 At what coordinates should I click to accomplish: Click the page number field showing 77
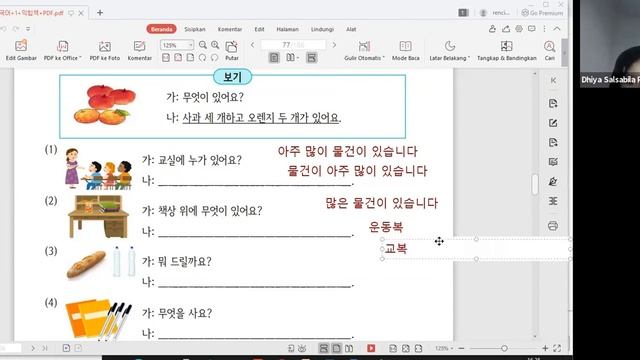(293, 44)
